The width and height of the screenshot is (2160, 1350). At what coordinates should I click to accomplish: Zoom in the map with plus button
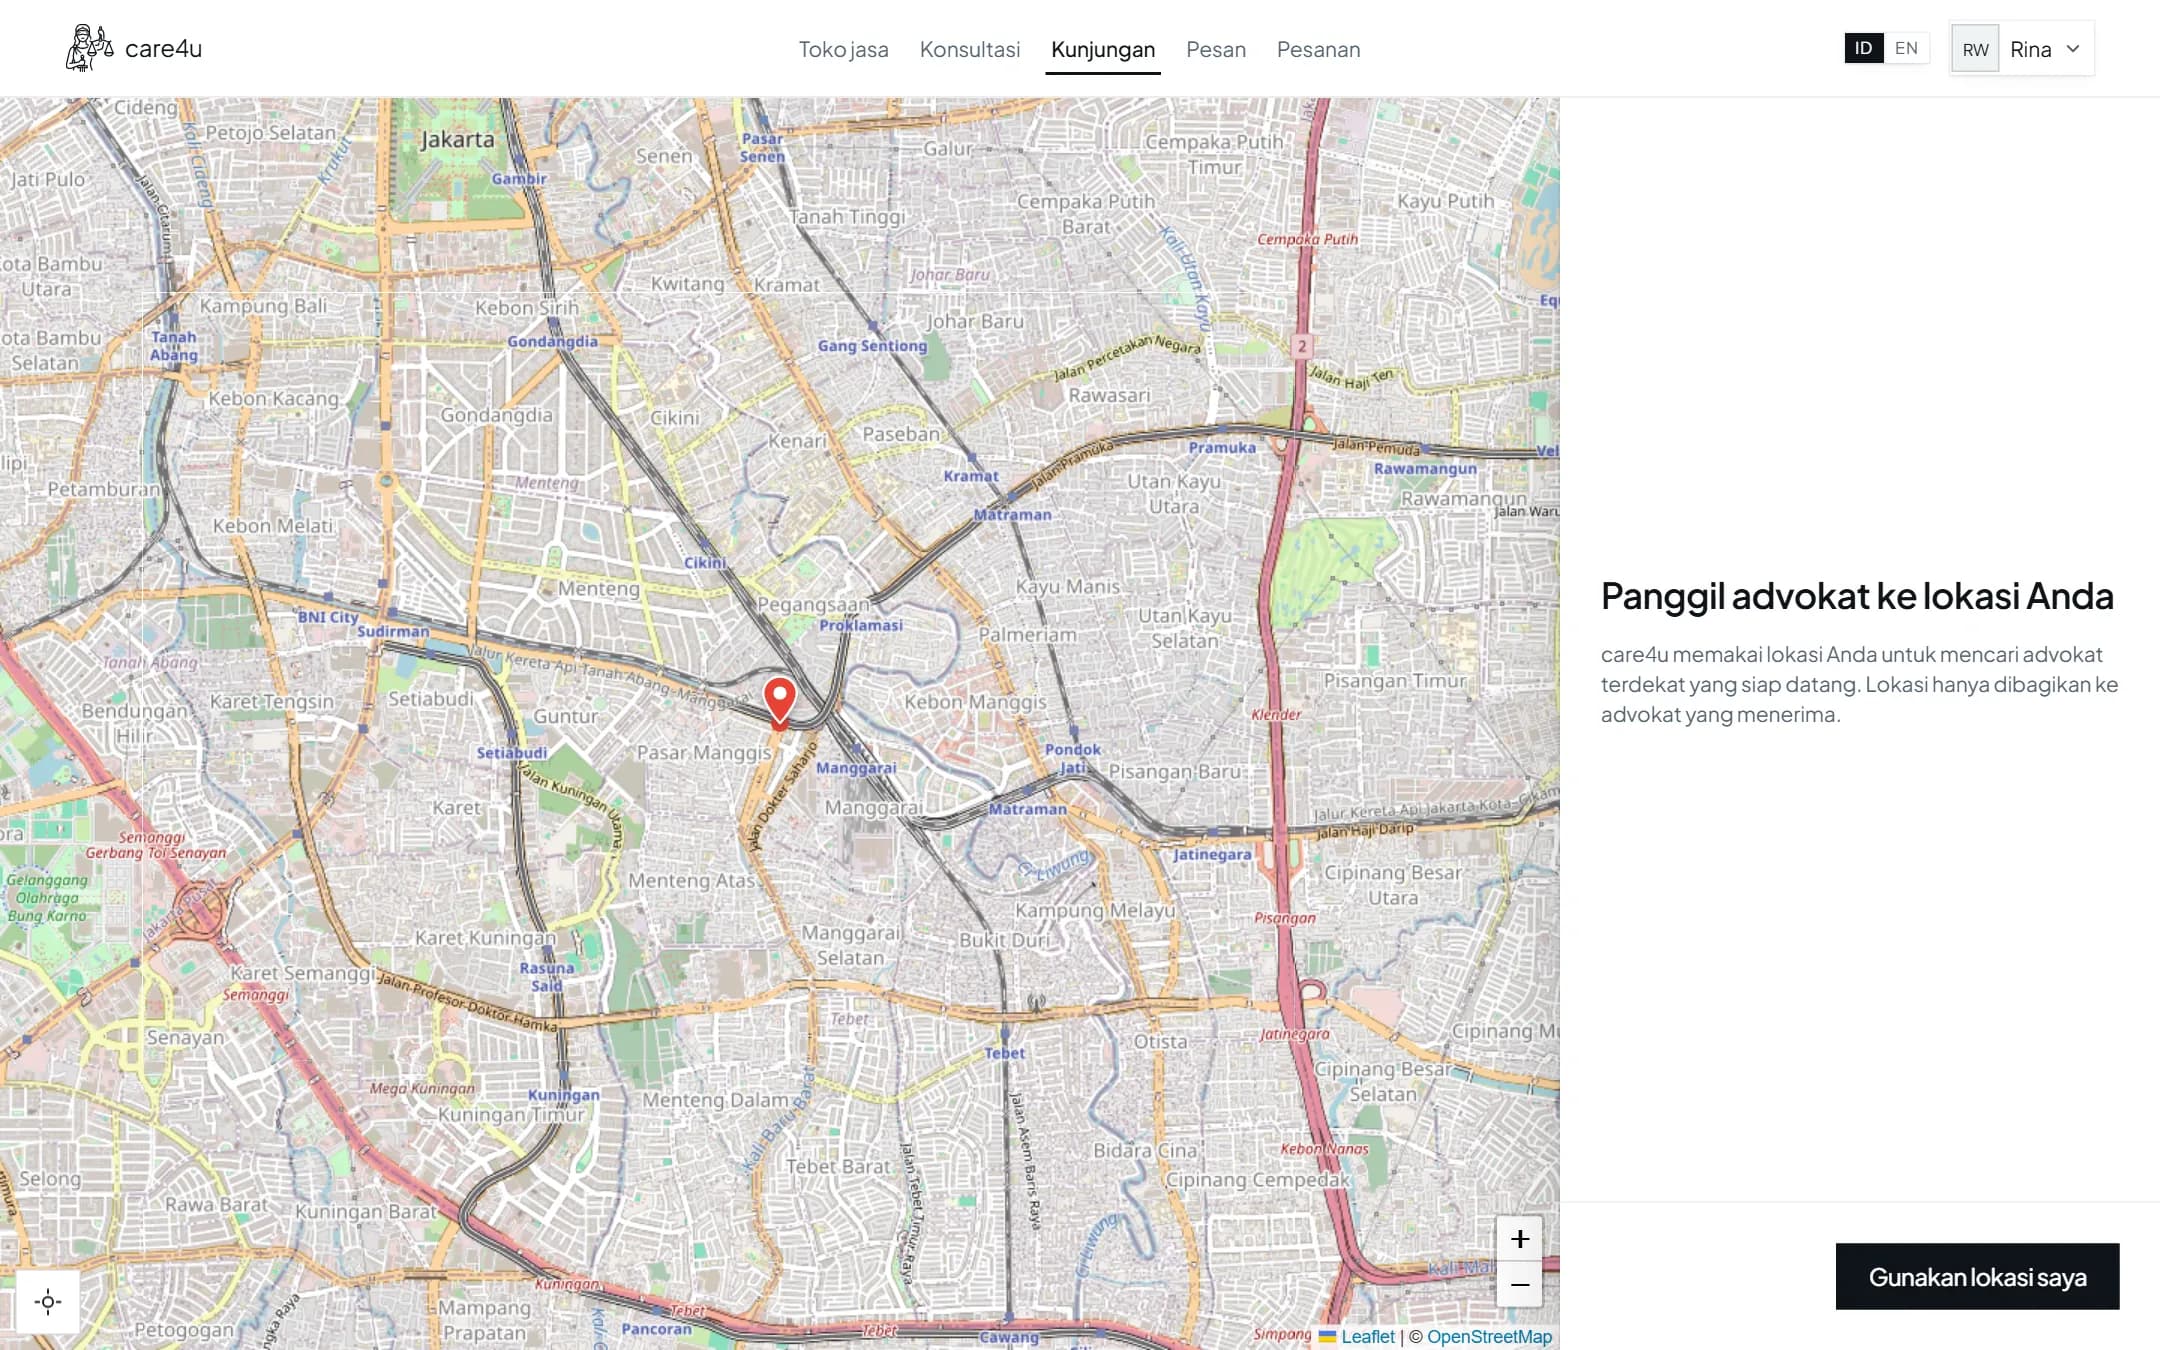tap(1519, 1239)
